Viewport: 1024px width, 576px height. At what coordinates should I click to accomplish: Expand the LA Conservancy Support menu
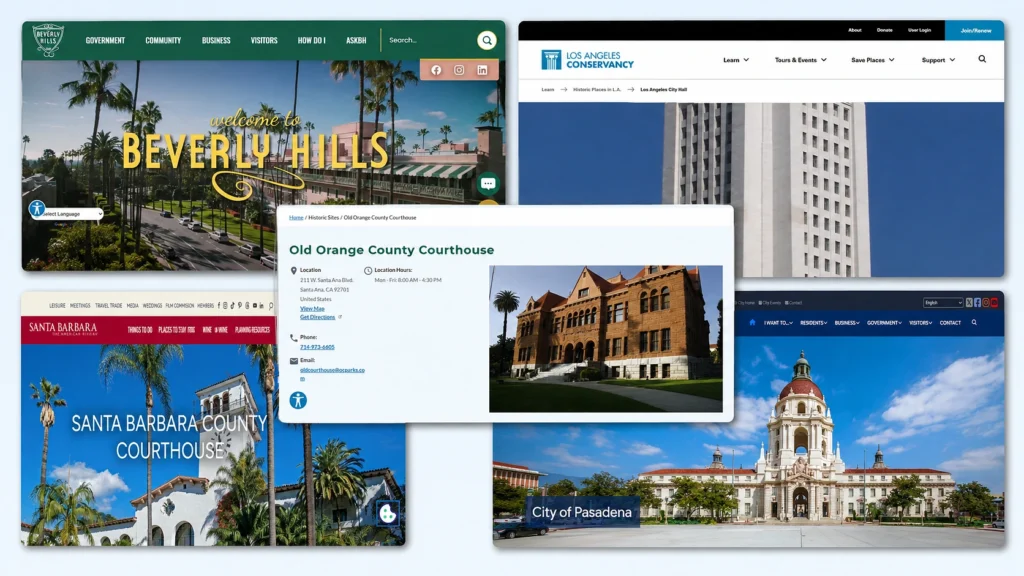coord(938,60)
